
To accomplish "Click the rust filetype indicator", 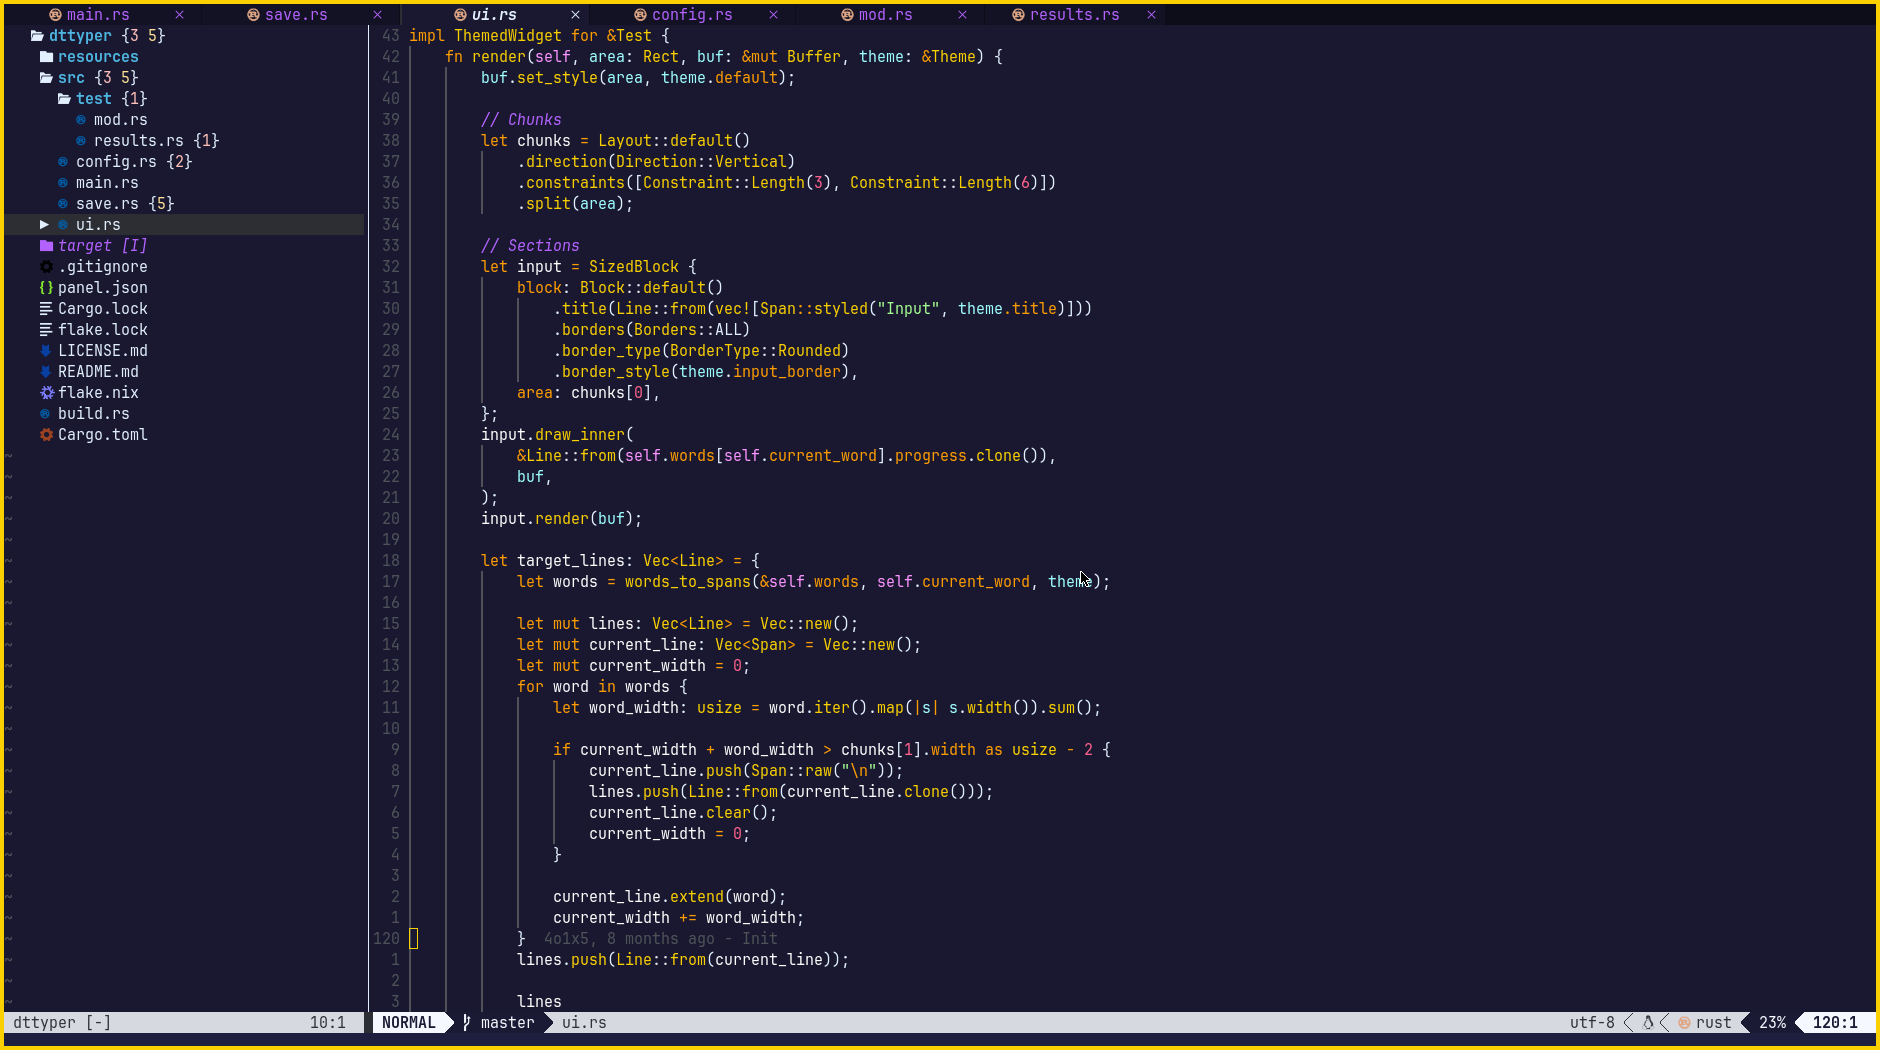I will pyautogui.click(x=1713, y=1023).
